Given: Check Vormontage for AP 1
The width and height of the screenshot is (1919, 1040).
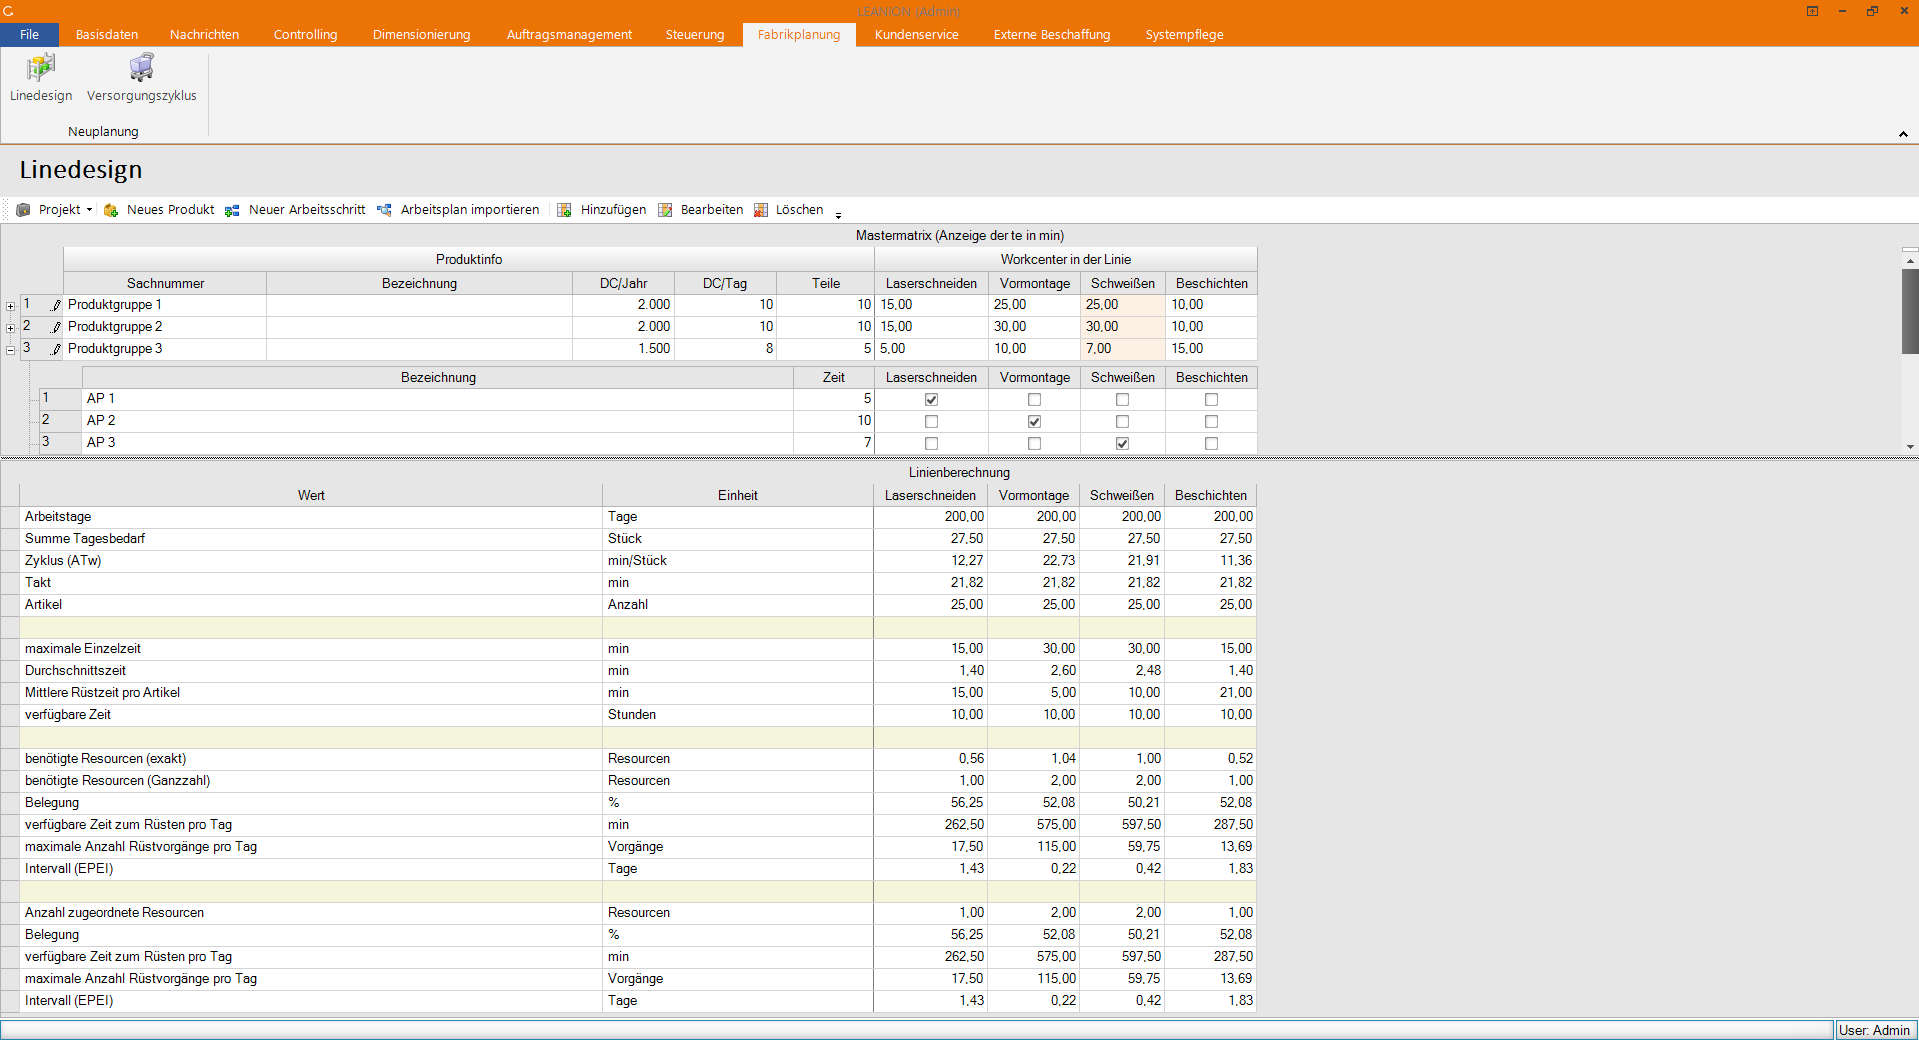Looking at the screenshot, I should pyautogui.click(x=1034, y=400).
